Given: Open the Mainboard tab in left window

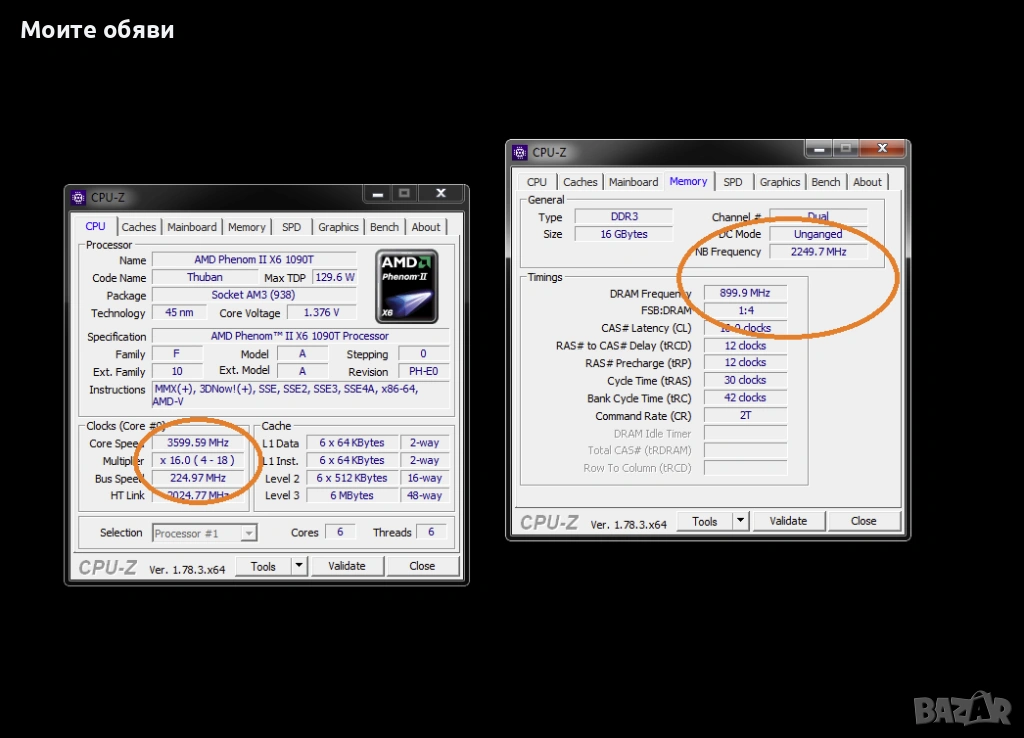Looking at the screenshot, I should tap(192, 227).
